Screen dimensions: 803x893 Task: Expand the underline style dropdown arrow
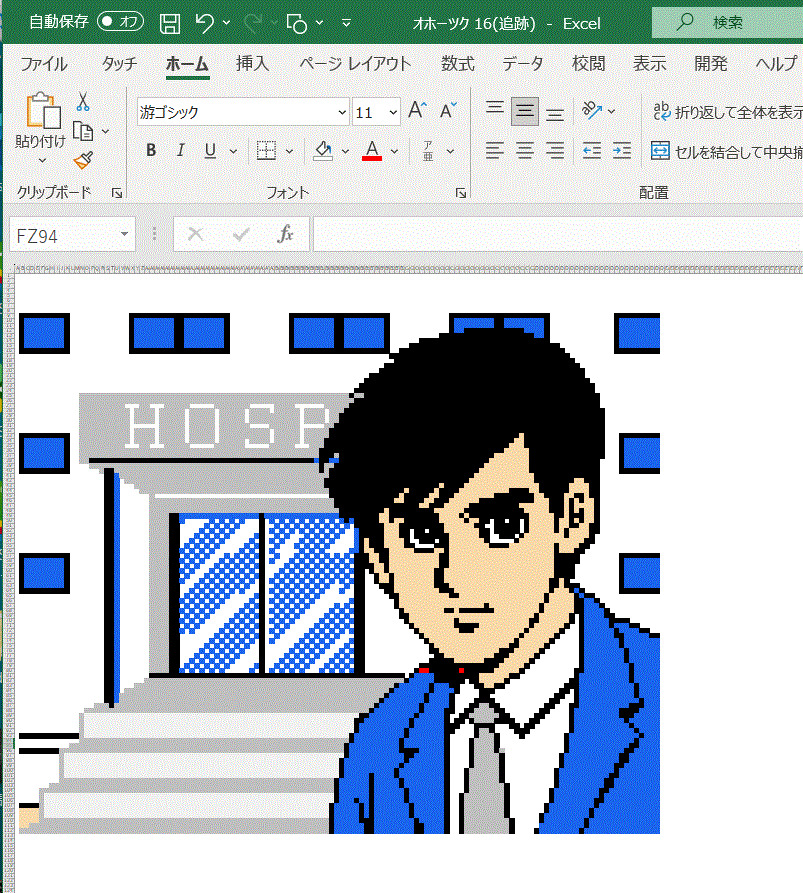233,151
